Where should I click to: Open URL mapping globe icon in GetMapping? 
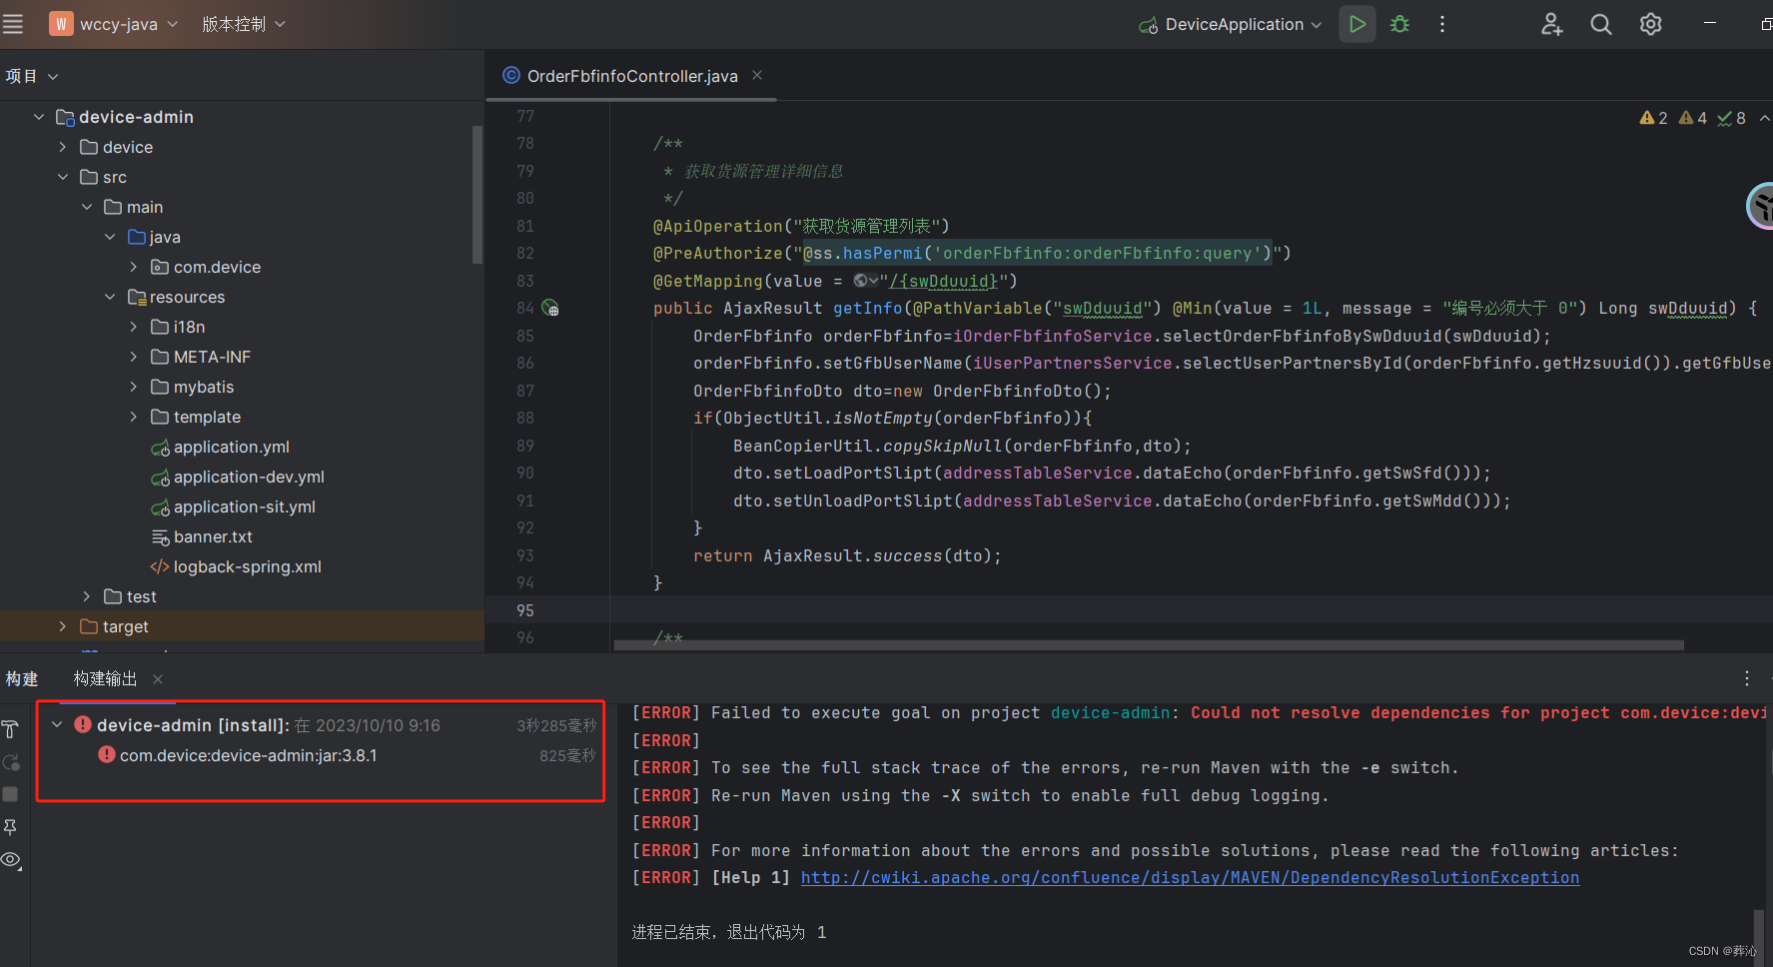tap(866, 281)
